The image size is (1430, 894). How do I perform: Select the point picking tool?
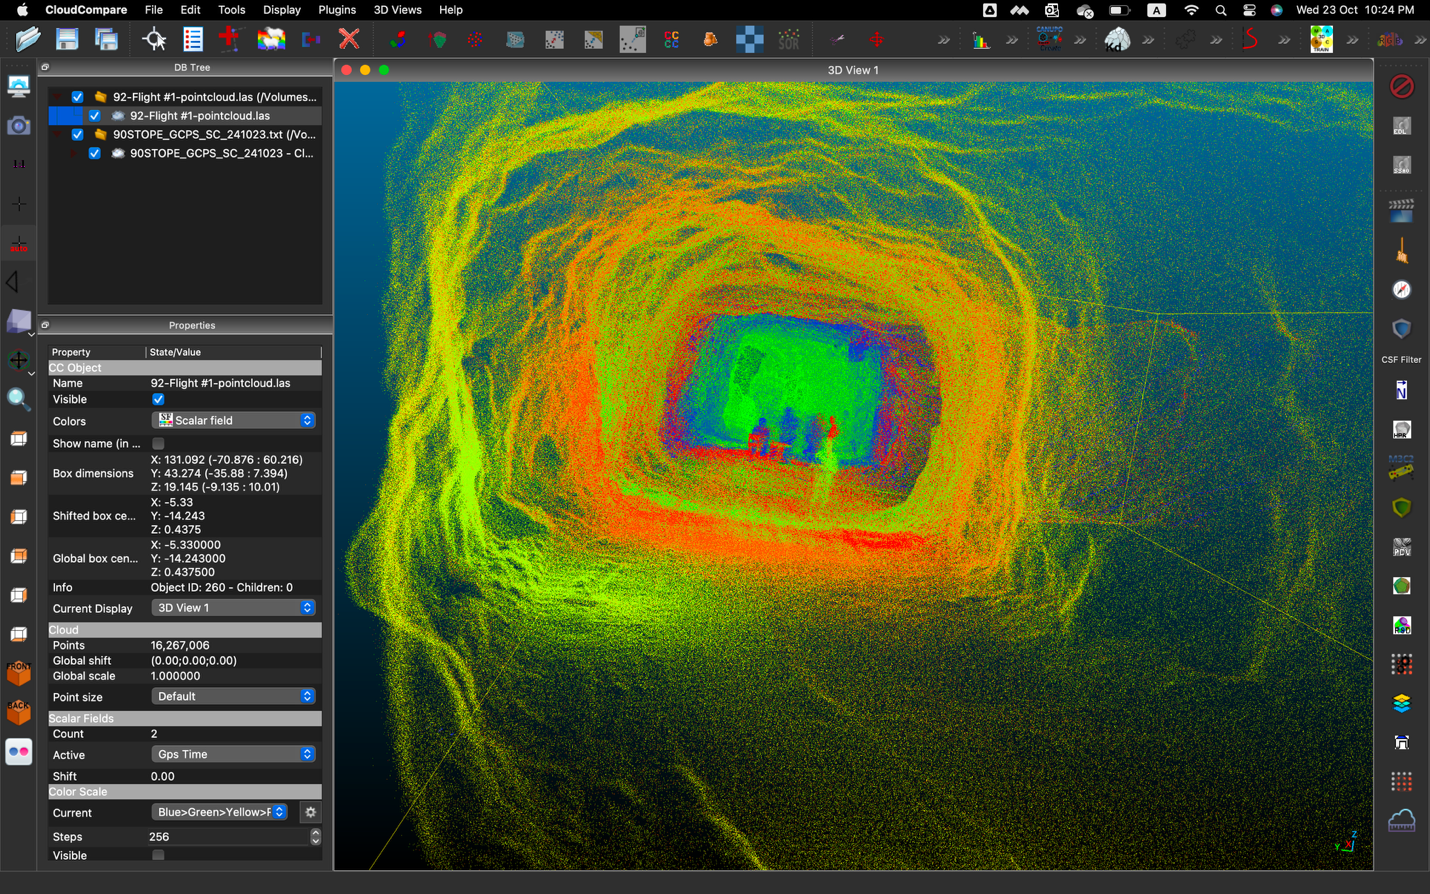[x=154, y=40]
